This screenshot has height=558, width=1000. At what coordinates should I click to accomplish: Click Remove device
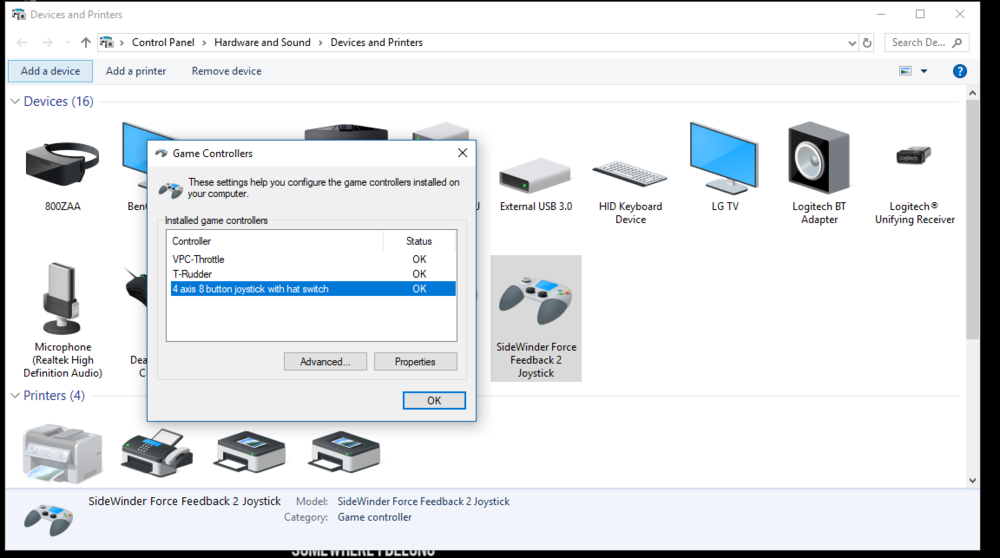pyautogui.click(x=226, y=71)
